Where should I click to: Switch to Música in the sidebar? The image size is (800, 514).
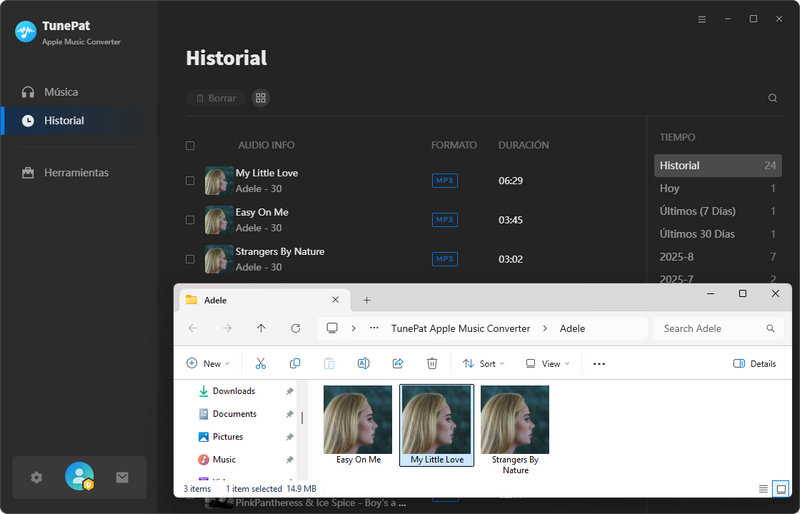60,92
